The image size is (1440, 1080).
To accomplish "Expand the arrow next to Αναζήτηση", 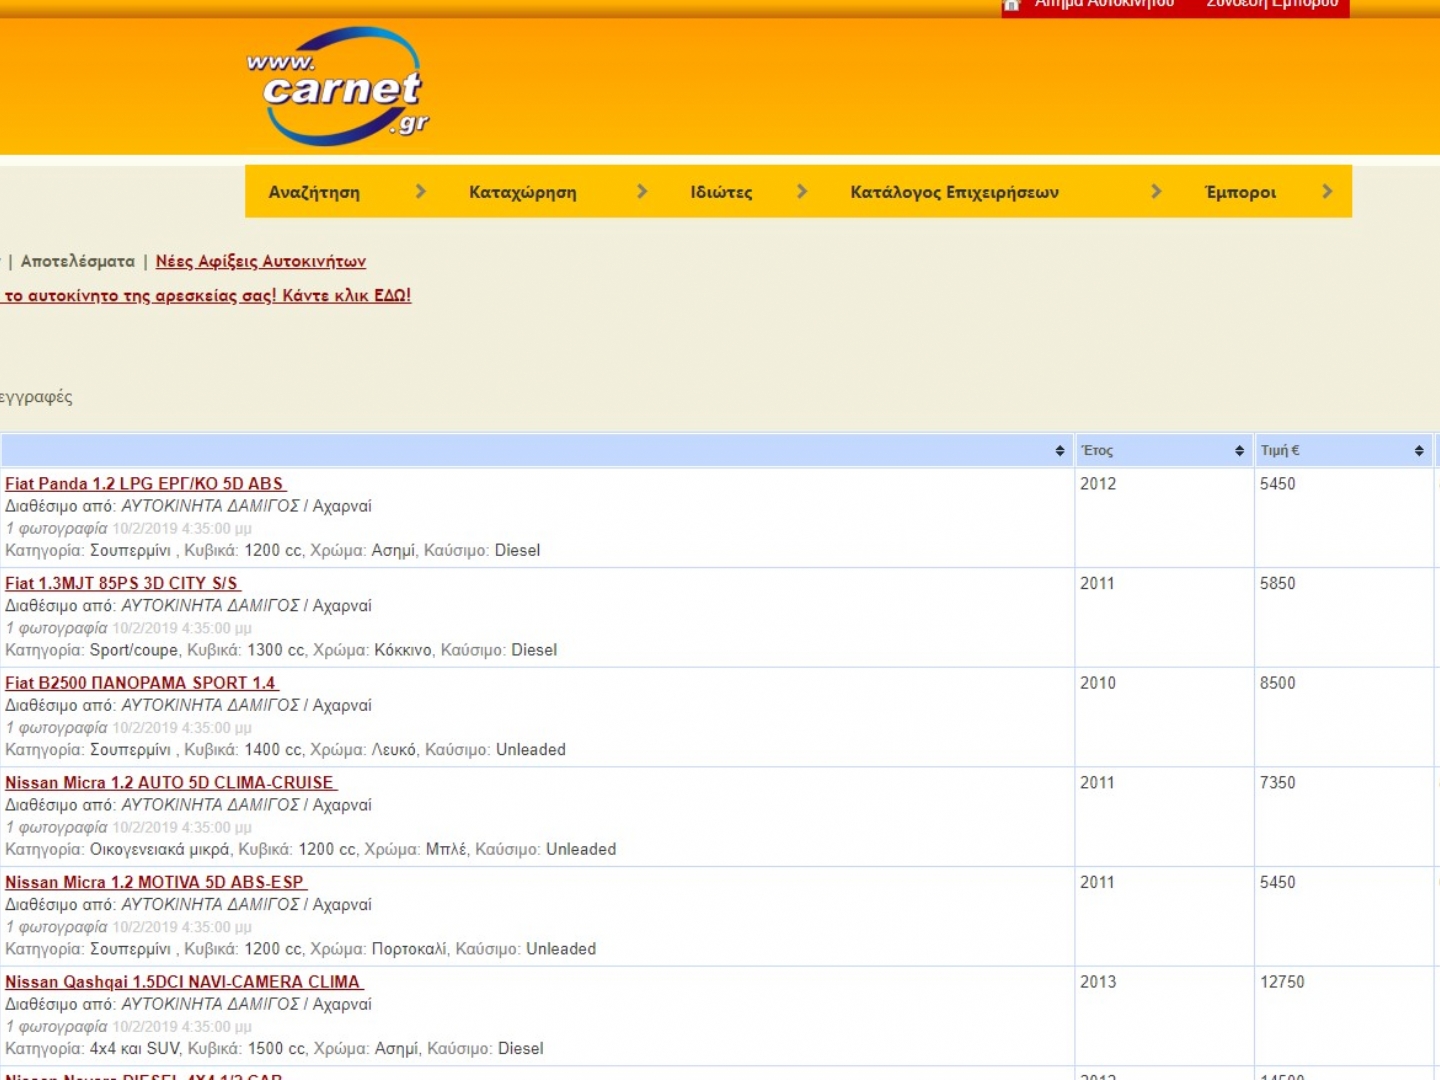I will click(420, 191).
